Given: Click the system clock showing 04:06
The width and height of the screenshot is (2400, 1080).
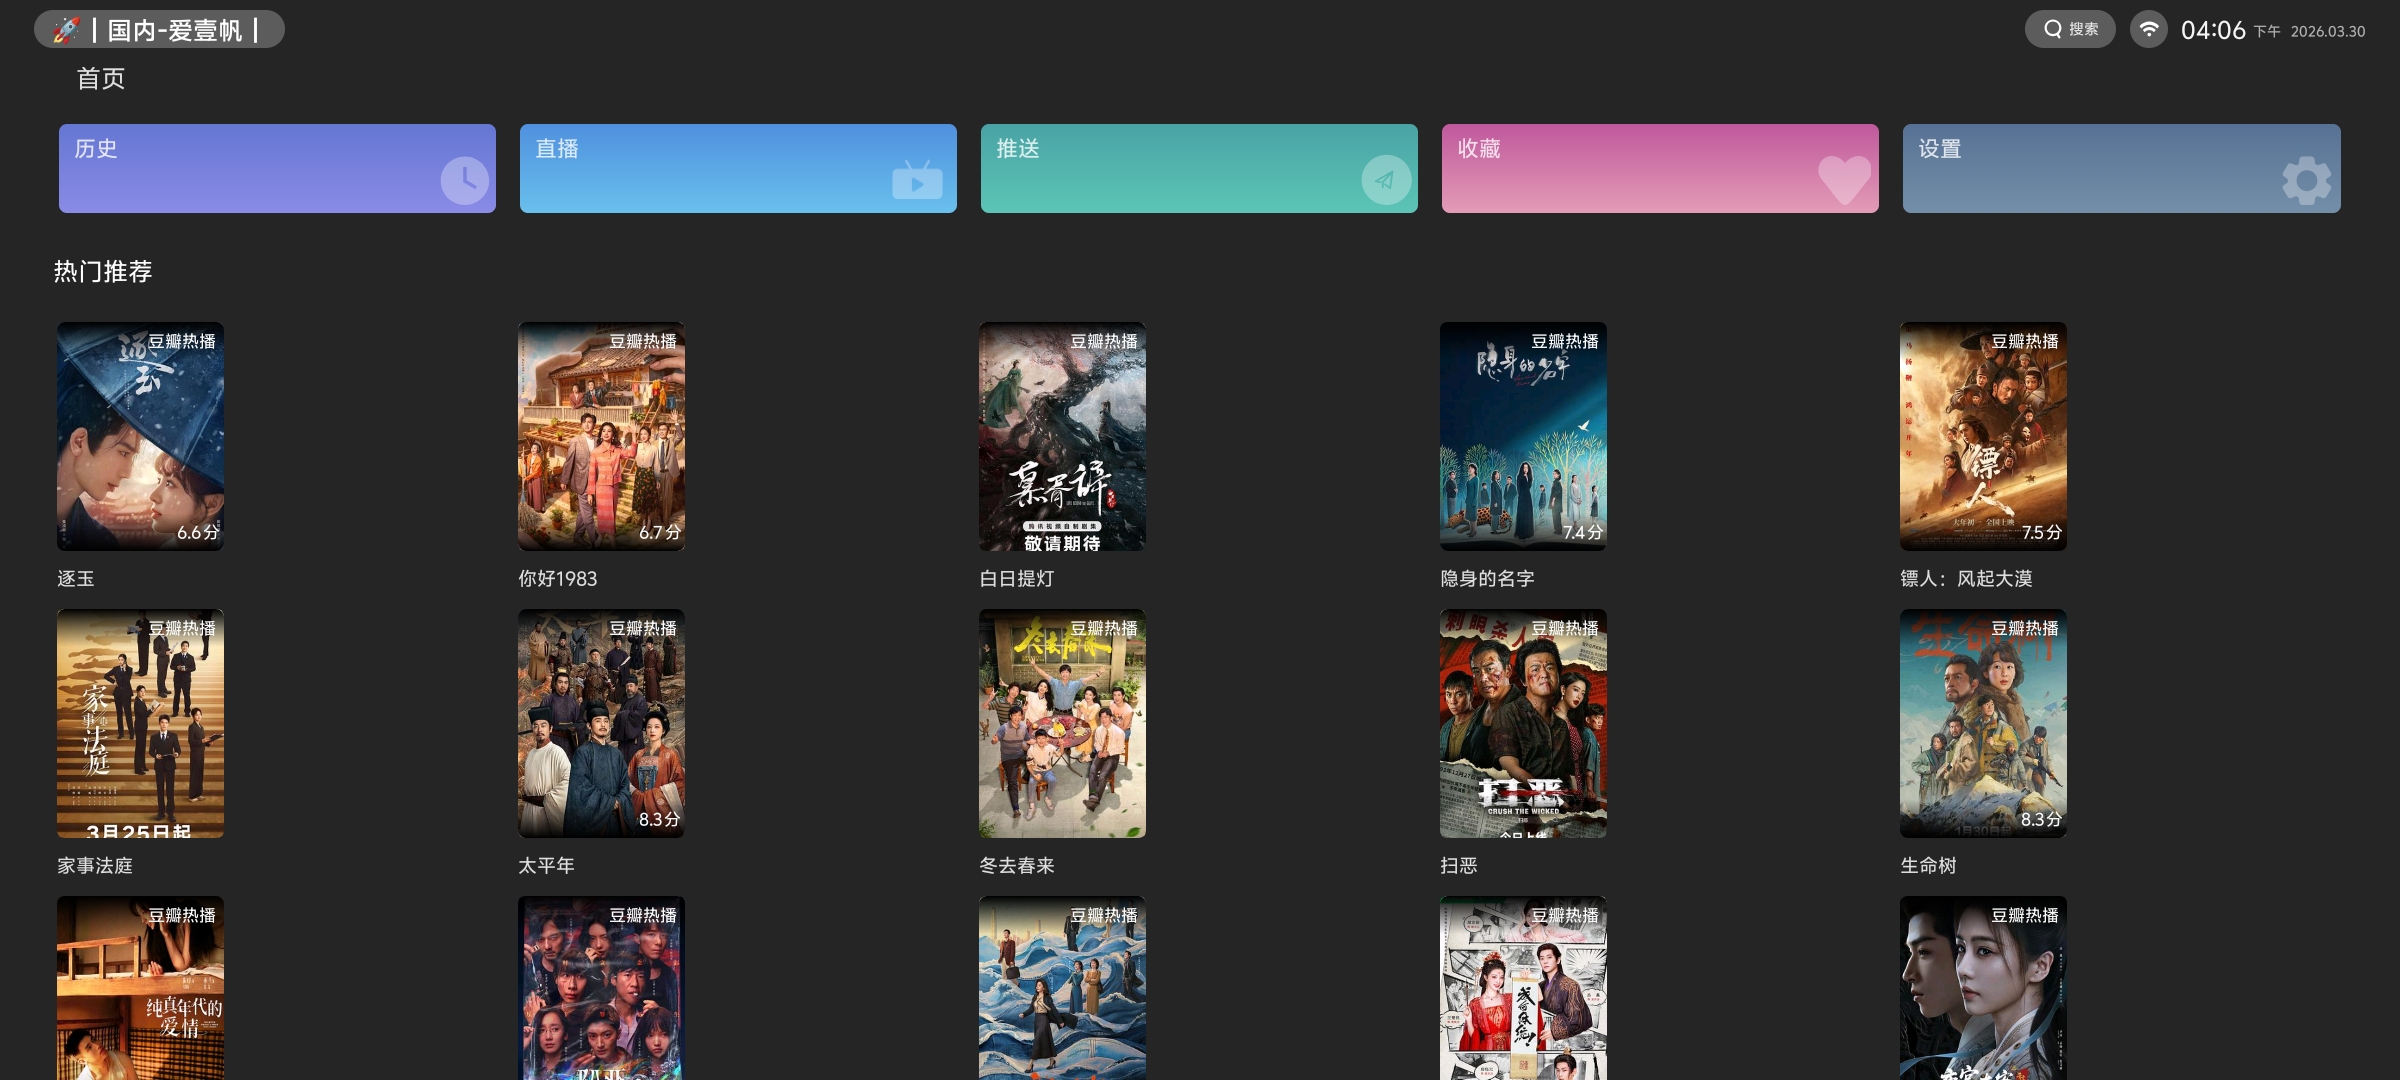Looking at the screenshot, I should tap(2212, 29).
